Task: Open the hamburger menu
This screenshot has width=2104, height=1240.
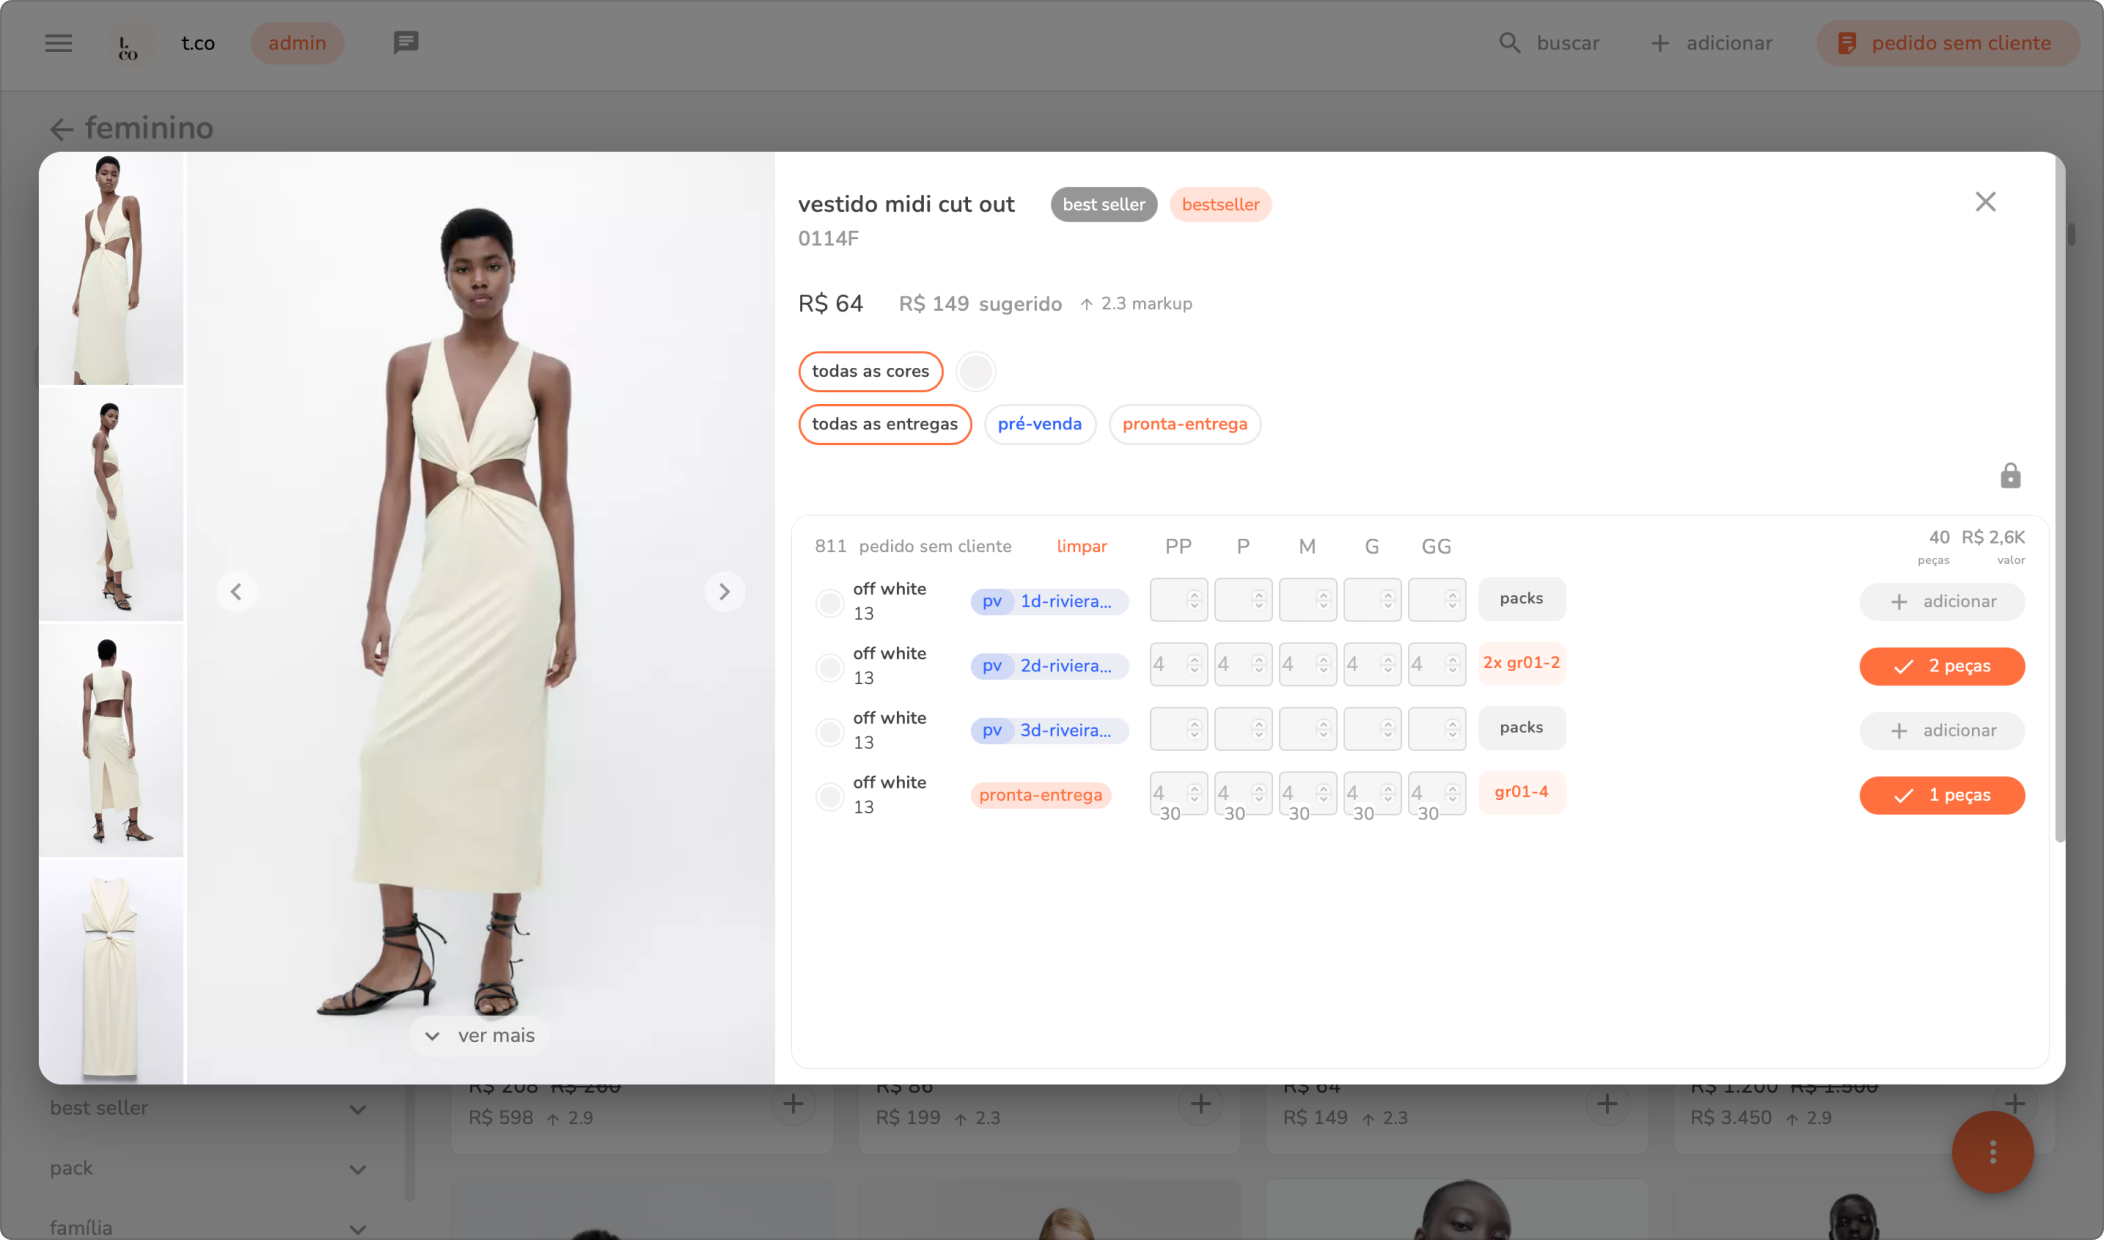Action: click(59, 43)
